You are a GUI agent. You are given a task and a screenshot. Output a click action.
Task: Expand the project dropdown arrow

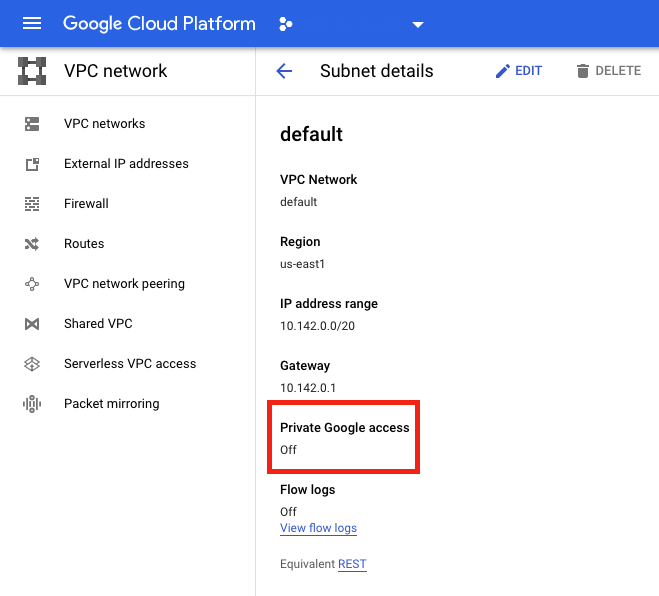(418, 25)
